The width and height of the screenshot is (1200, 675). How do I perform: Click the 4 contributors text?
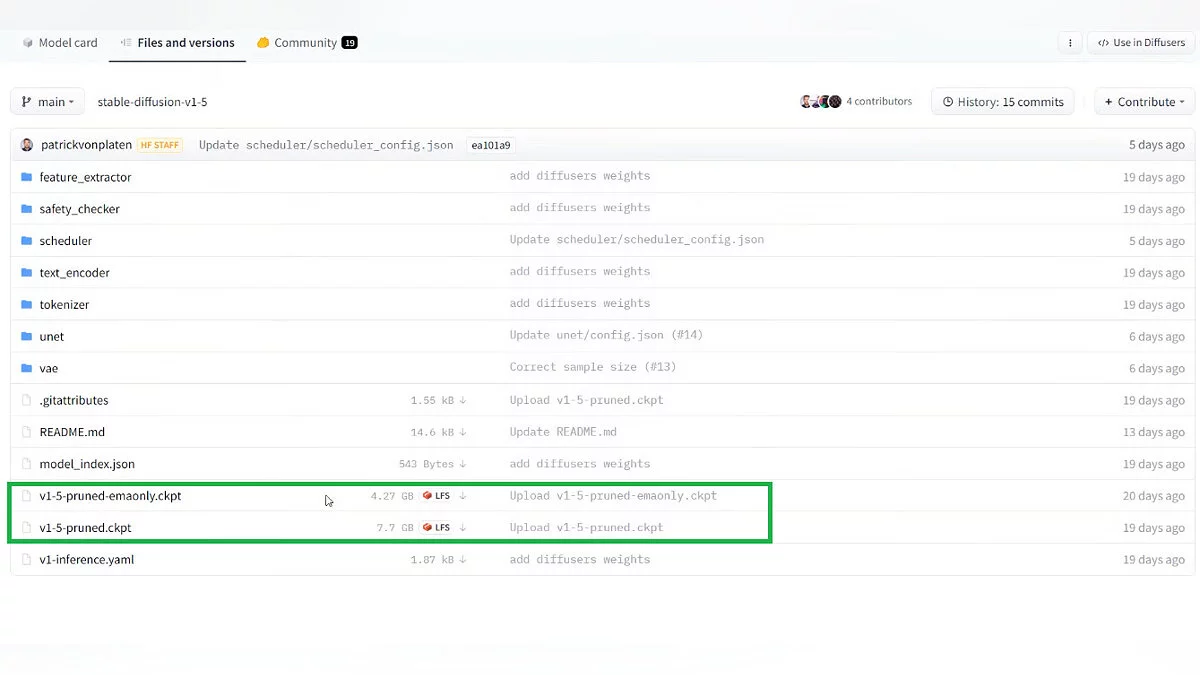[x=879, y=102]
